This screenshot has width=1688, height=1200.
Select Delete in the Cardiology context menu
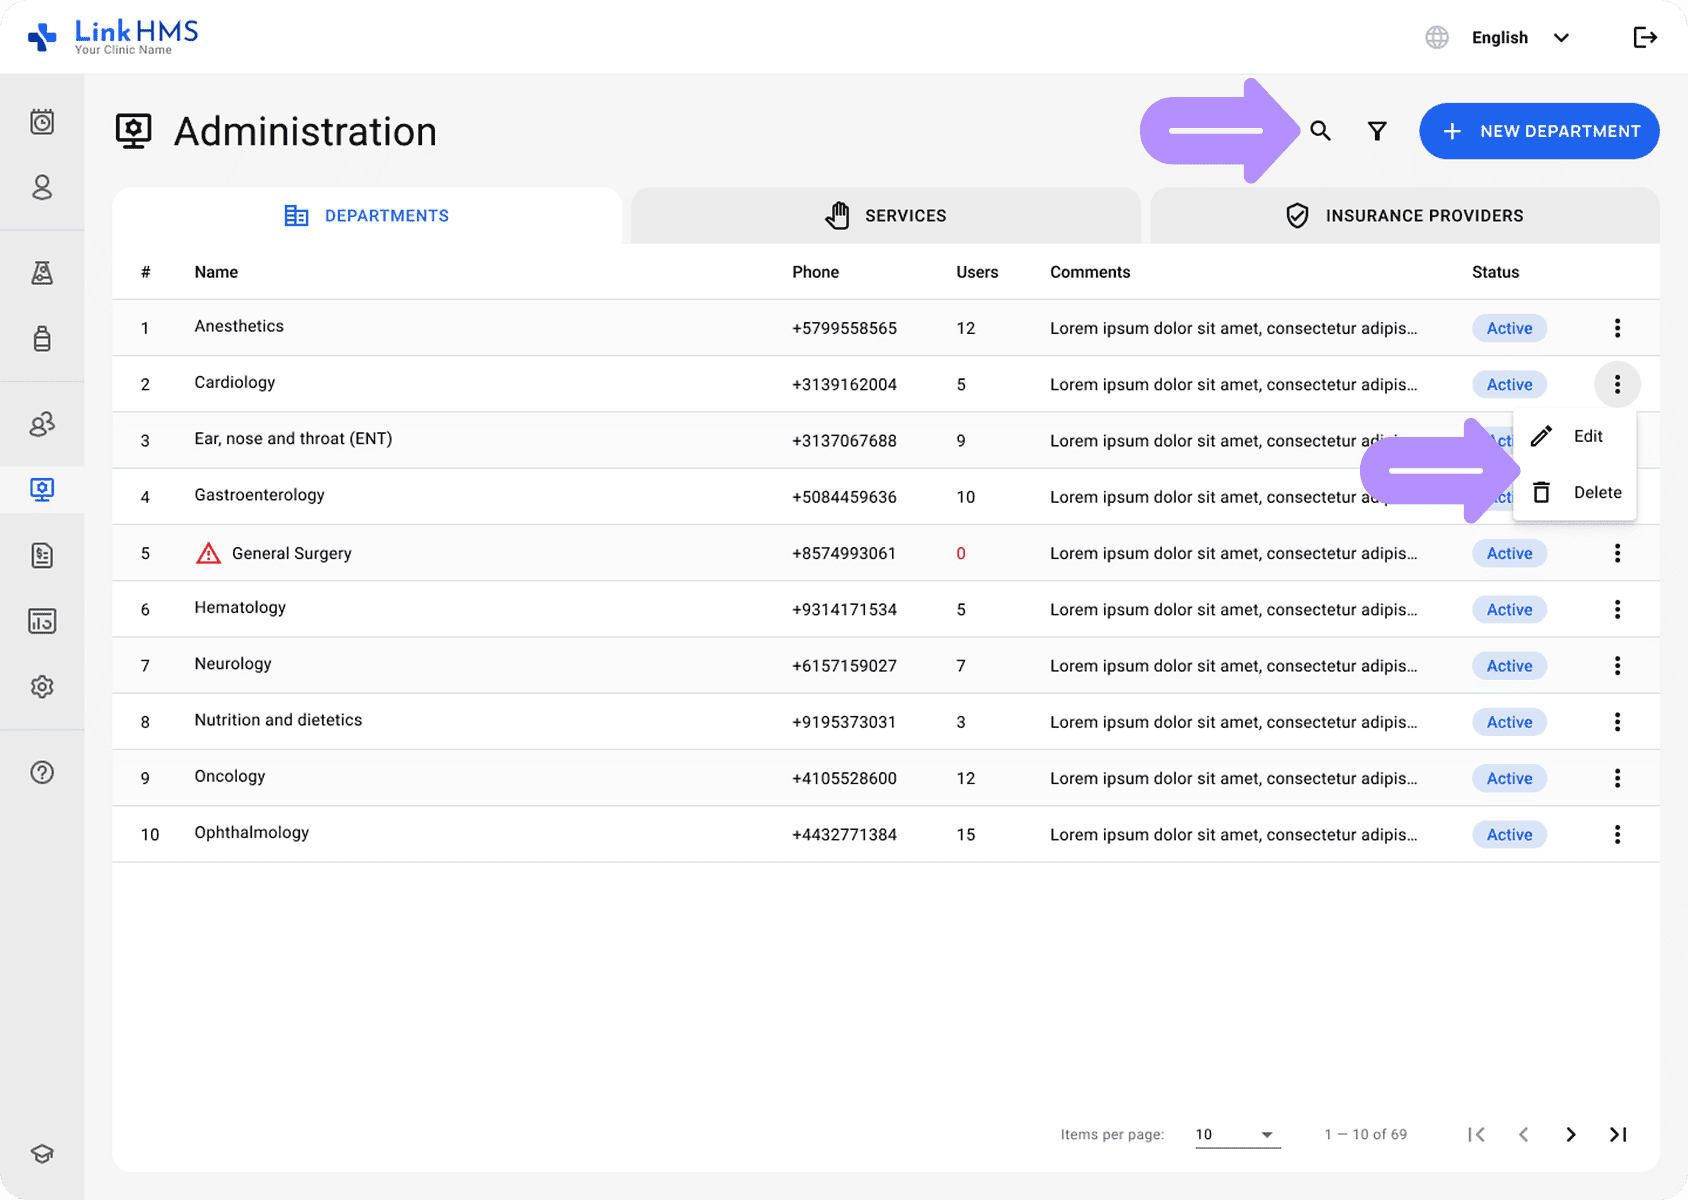[1596, 492]
